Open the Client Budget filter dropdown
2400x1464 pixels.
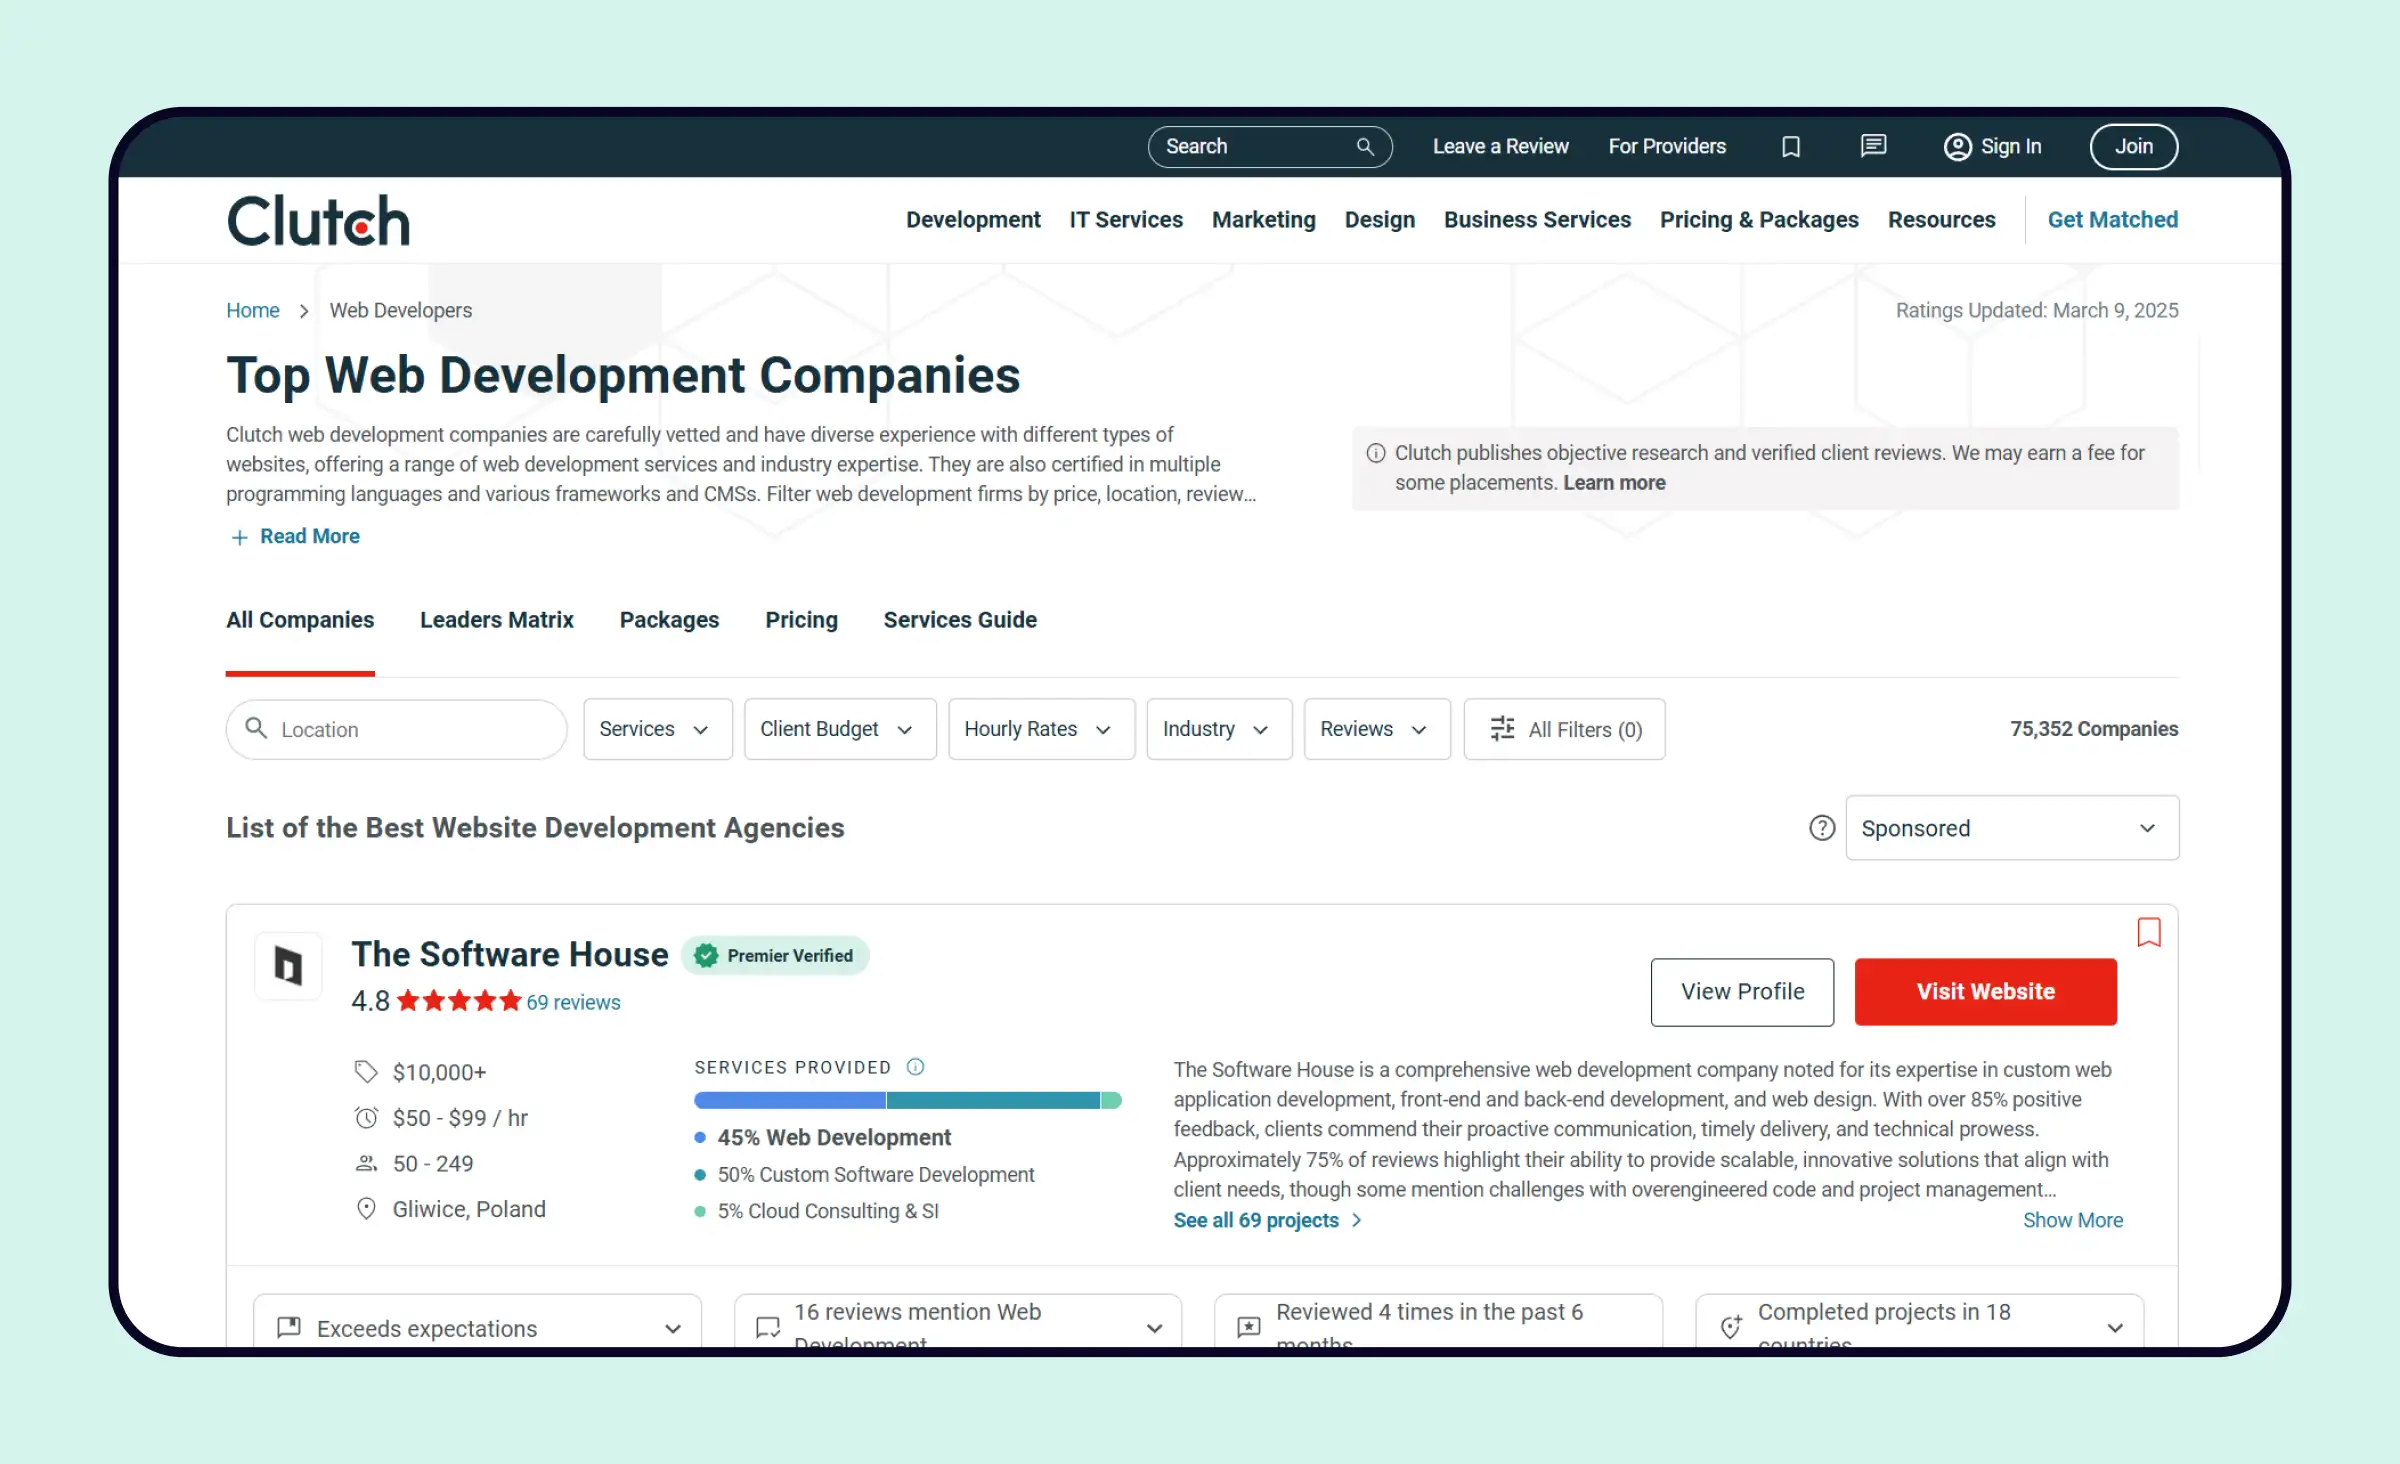[840, 729]
